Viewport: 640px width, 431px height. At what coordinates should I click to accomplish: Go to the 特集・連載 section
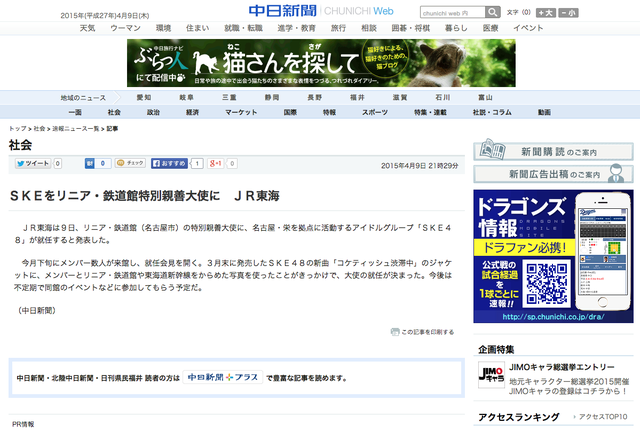pyautogui.click(x=430, y=112)
